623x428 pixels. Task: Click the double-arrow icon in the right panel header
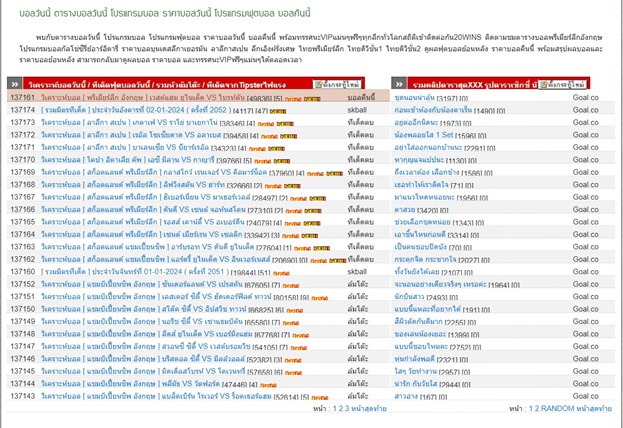pyautogui.click(x=399, y=84)
